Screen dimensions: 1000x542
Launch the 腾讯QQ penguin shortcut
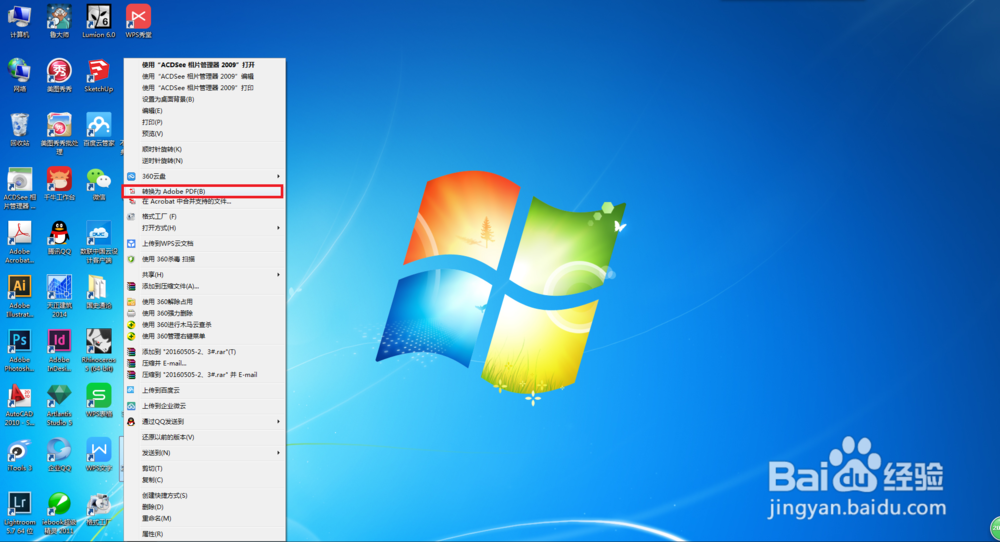tap(59, 238)
